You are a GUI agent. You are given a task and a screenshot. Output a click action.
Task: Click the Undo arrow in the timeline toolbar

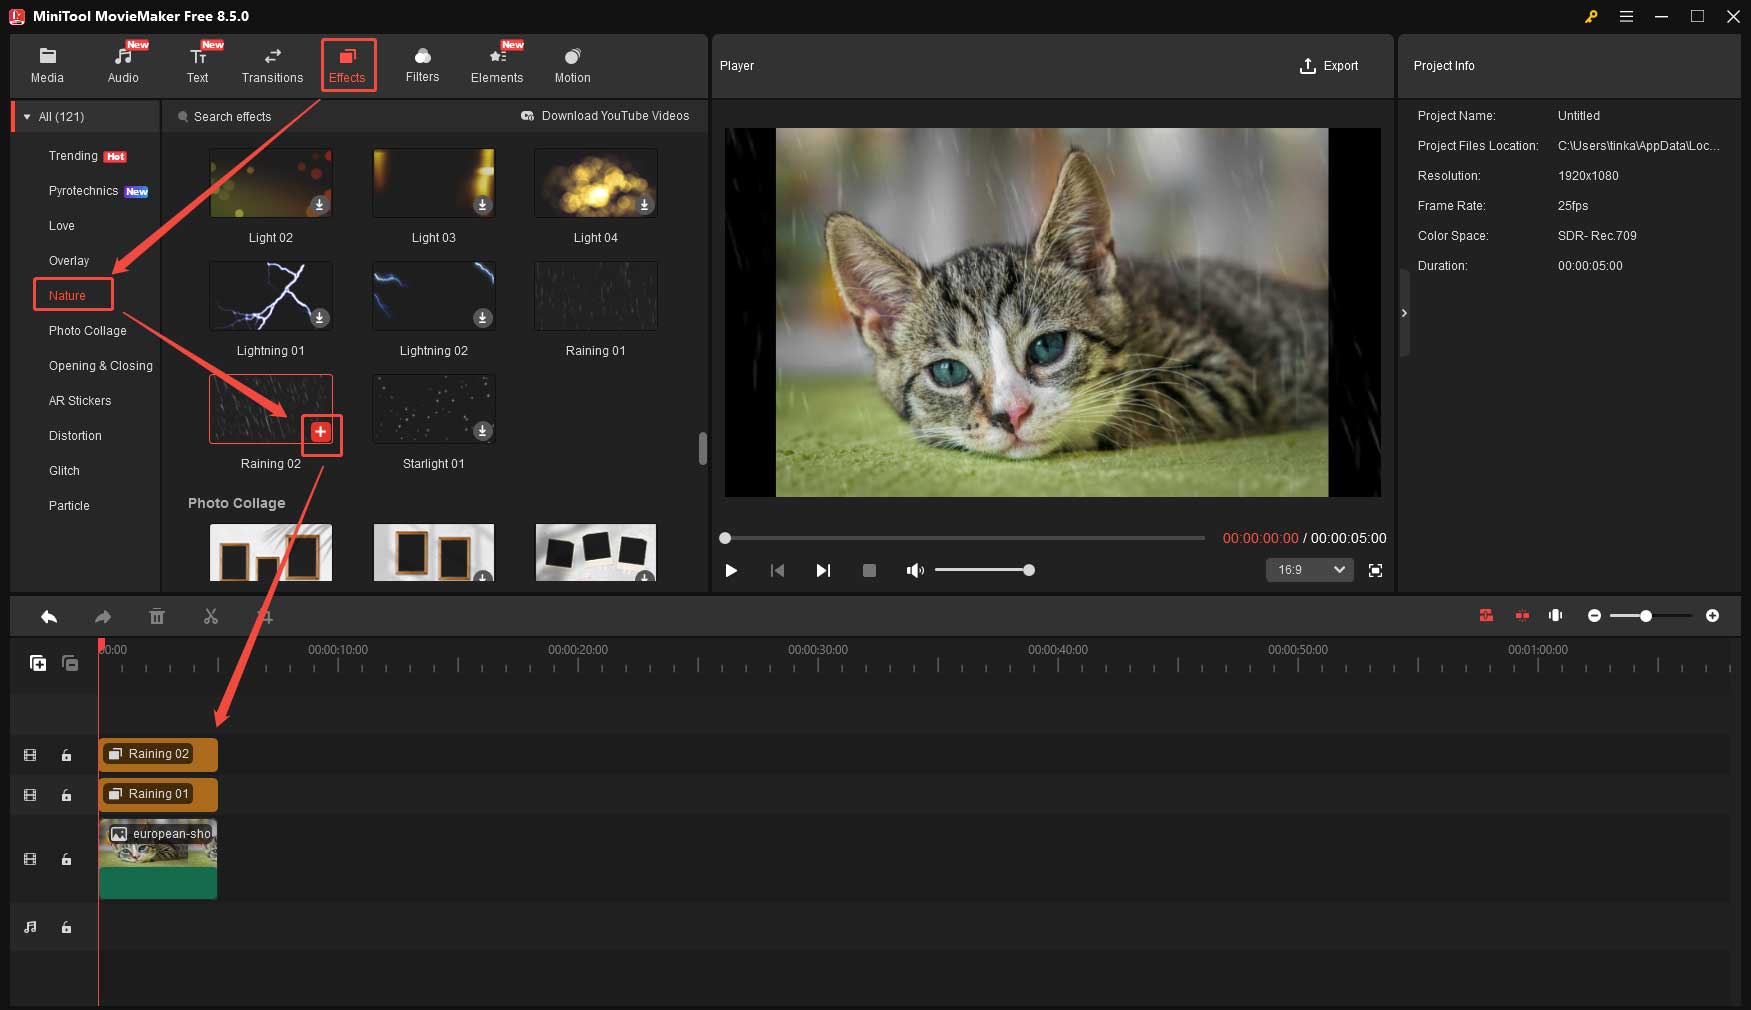(x=49, y=616)
